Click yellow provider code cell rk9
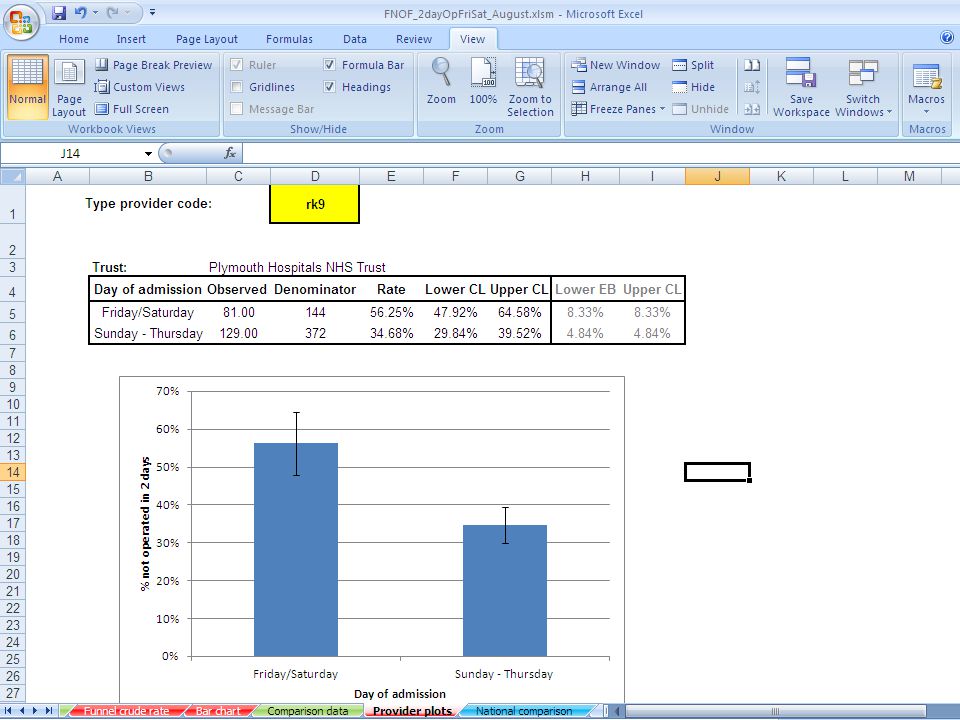Viewport: 960px width, 720px height. tap(315, 204)
